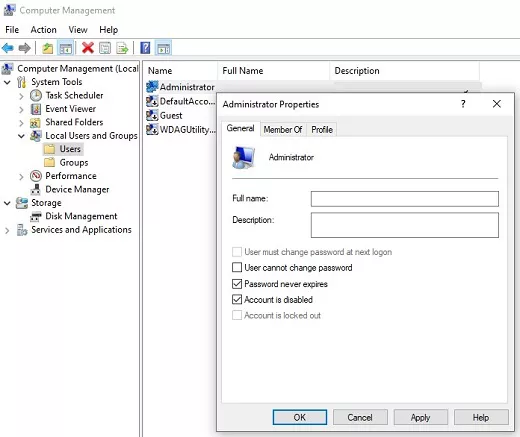The width and height of the screenshot is (520, 437).
Task: Click the DefaultAccount user icon
Action: tap(152, 101)
